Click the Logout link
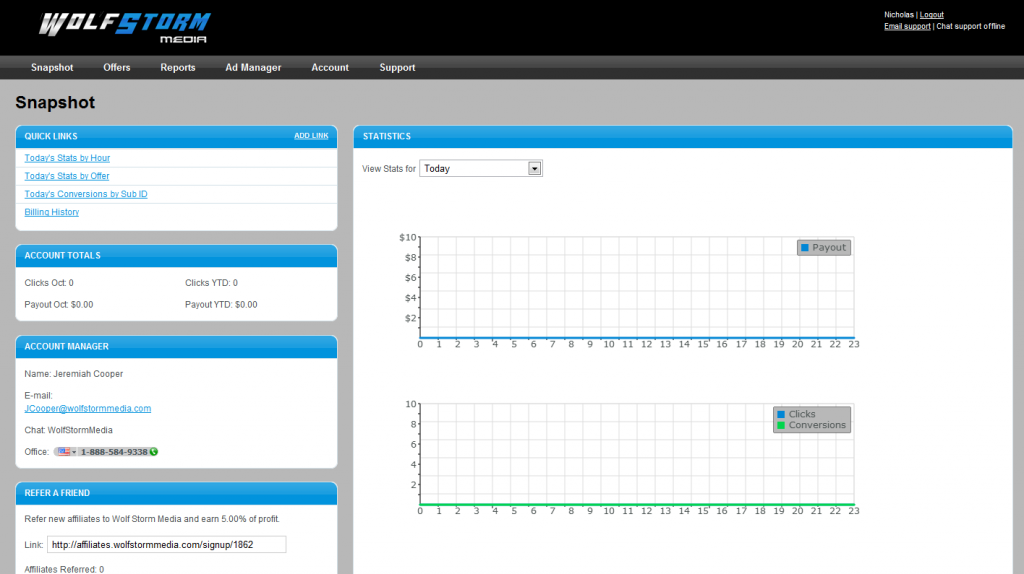Image resolution: width=1024 pixels, height=574 pixels. (931, 15)
